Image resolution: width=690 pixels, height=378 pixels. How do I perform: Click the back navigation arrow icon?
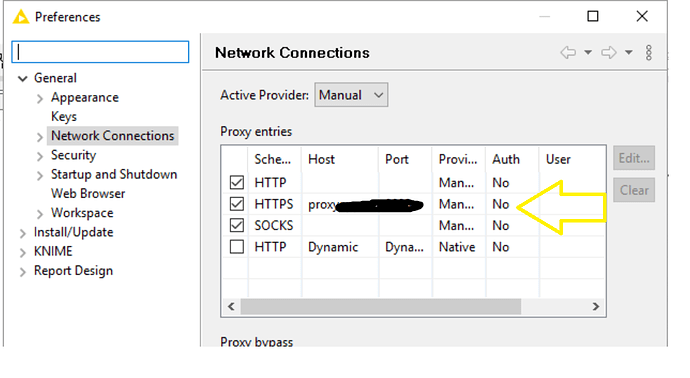(x=568, y=52)
